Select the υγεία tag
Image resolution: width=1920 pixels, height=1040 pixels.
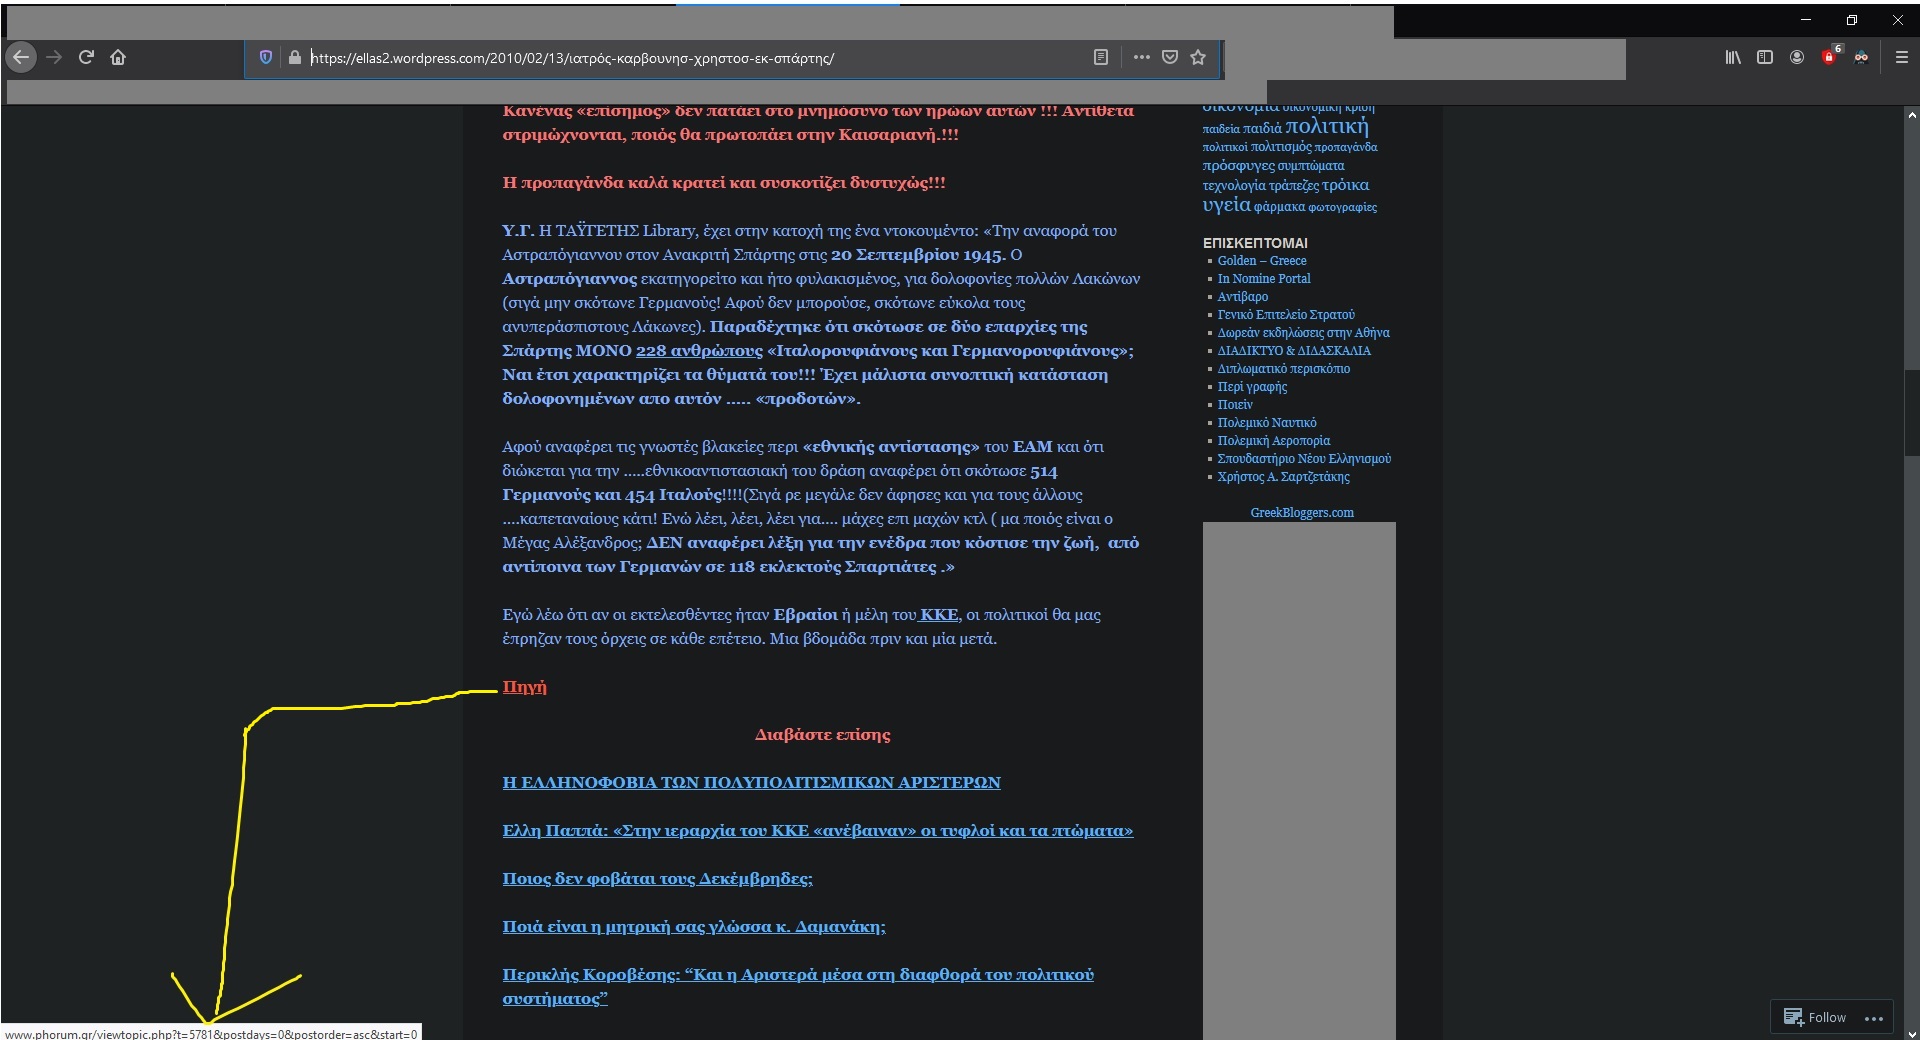coord(1226,204)
